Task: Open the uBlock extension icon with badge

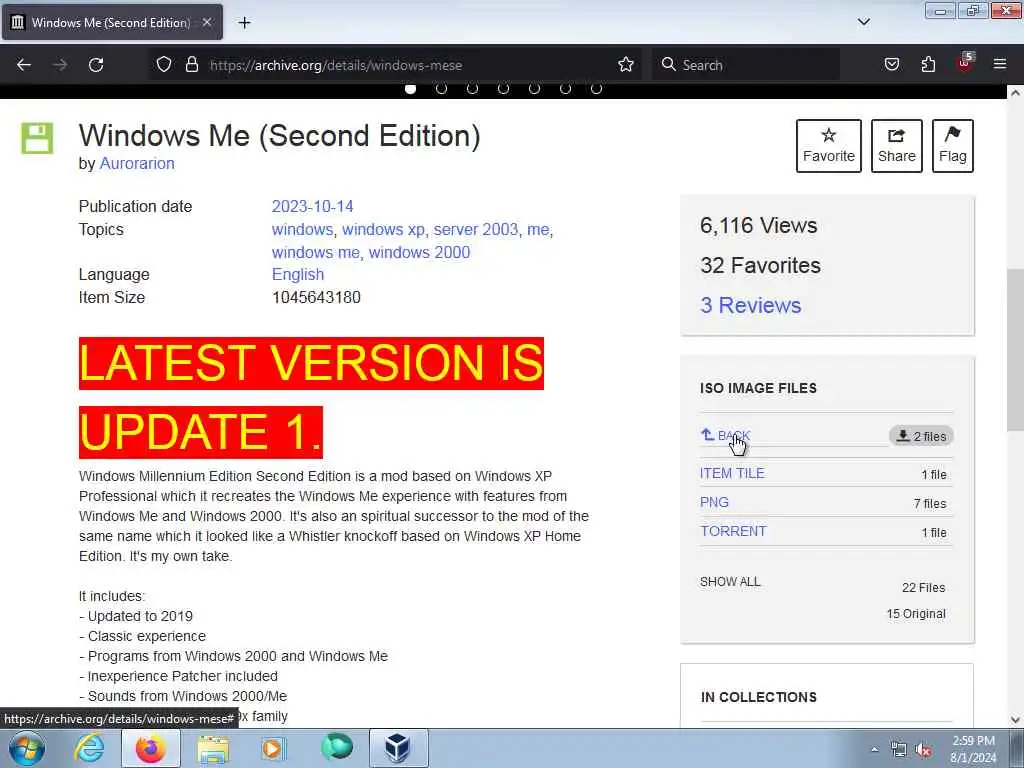Action: click(965, 63)
